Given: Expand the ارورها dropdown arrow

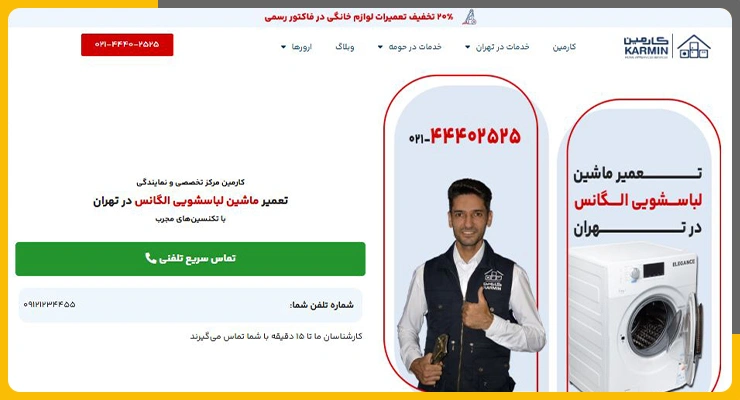Looking at the screenshot, I should [283, 47].
